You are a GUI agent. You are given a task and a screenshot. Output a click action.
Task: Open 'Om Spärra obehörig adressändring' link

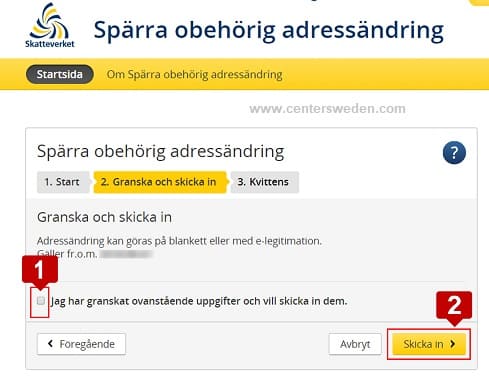pos(194,74)
